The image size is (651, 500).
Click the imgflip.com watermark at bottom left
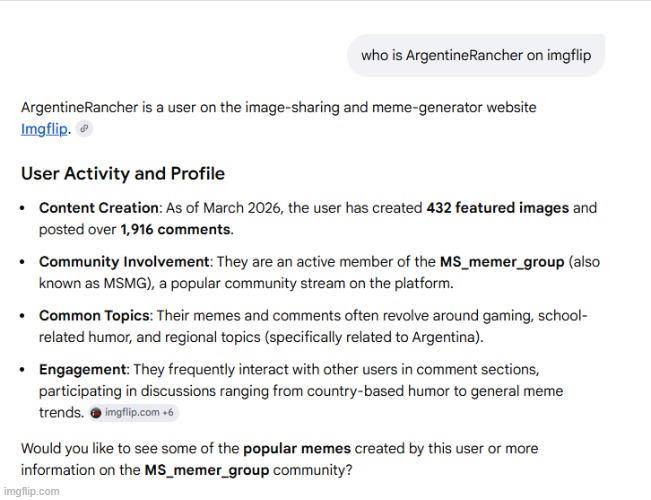(31, 491)
